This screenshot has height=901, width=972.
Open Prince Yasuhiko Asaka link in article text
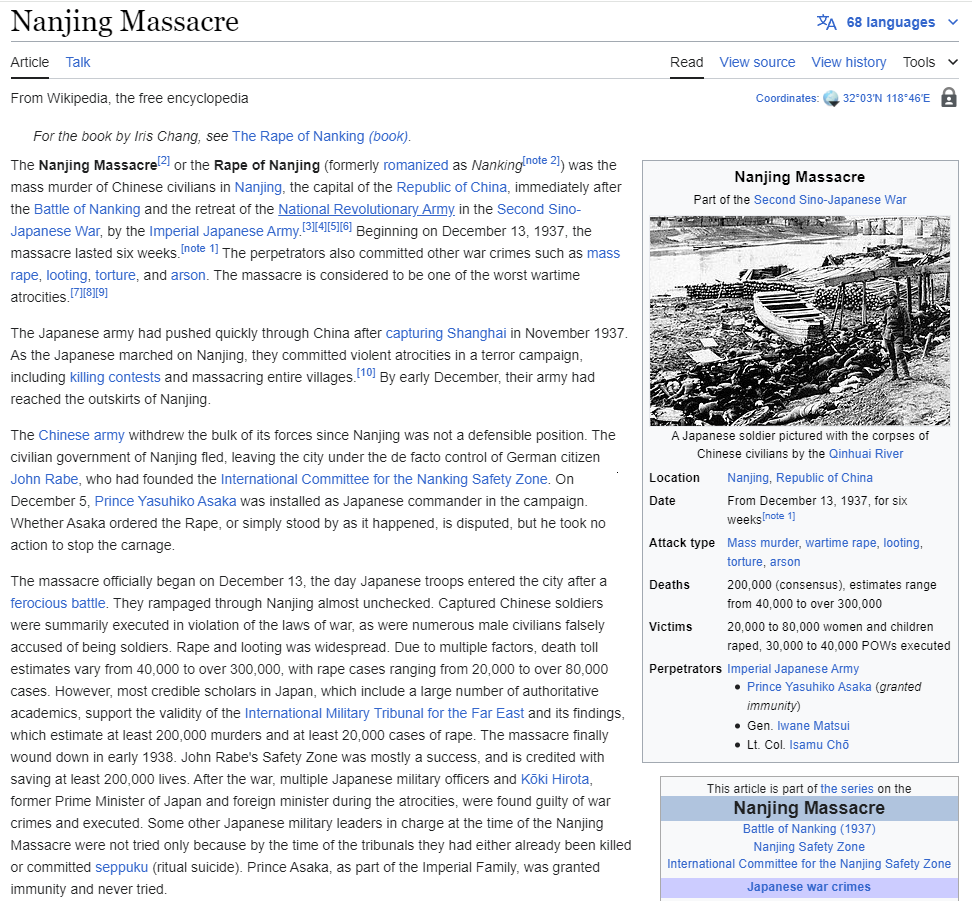[165, 501]
